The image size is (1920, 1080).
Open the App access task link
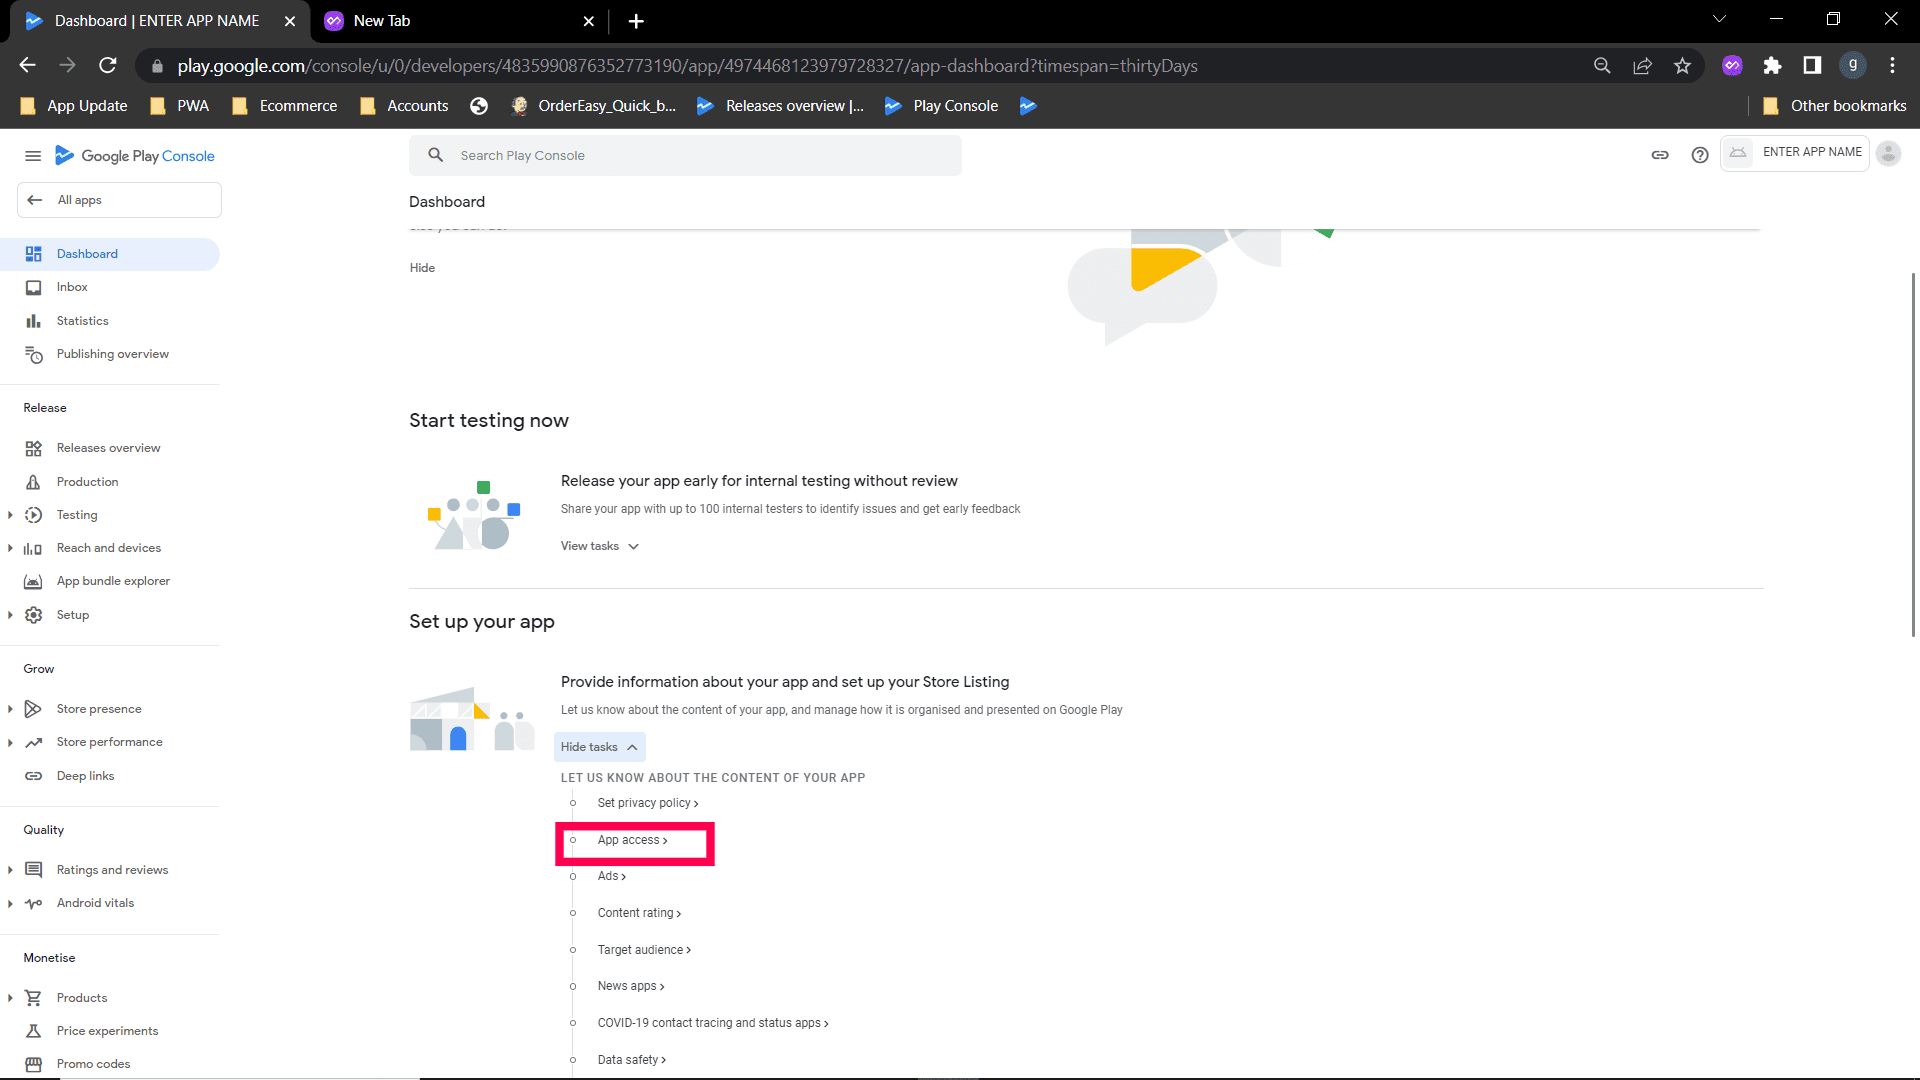pyautogui.click(x=632, y=840)
